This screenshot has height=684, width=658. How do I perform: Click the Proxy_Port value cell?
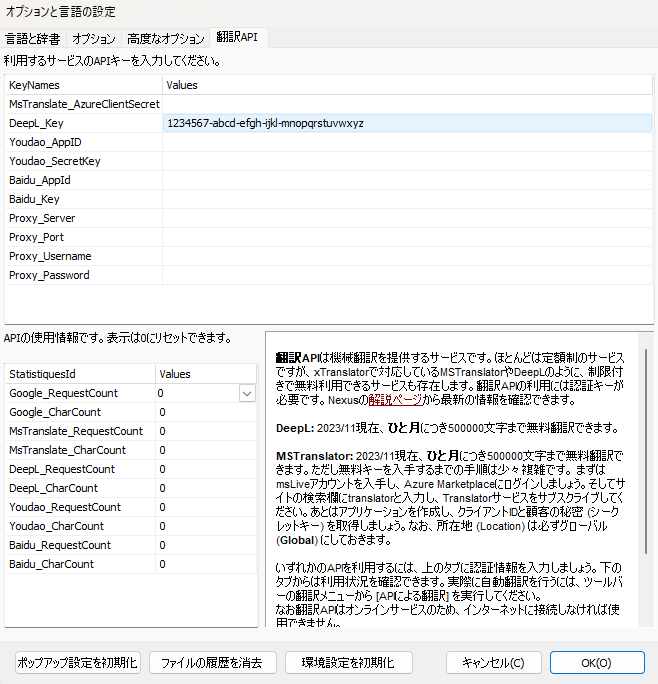[408, 237]
